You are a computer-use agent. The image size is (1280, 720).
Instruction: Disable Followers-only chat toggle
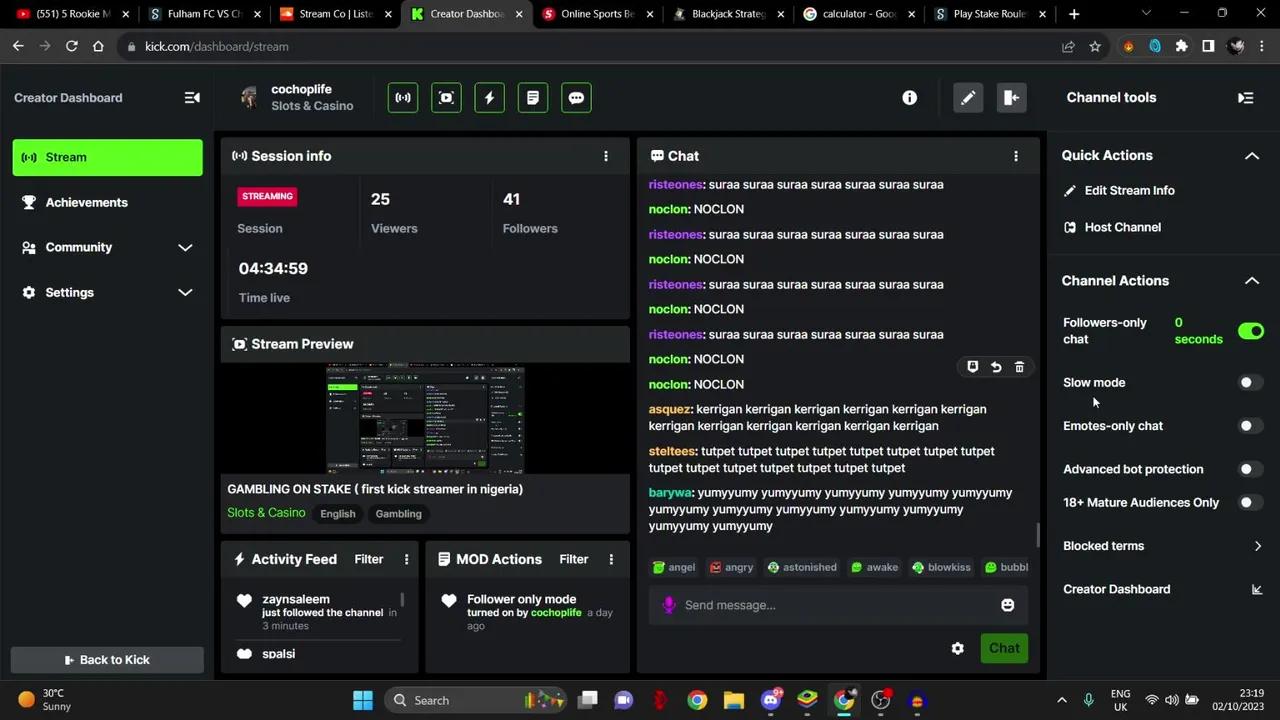pos(1250,331)
